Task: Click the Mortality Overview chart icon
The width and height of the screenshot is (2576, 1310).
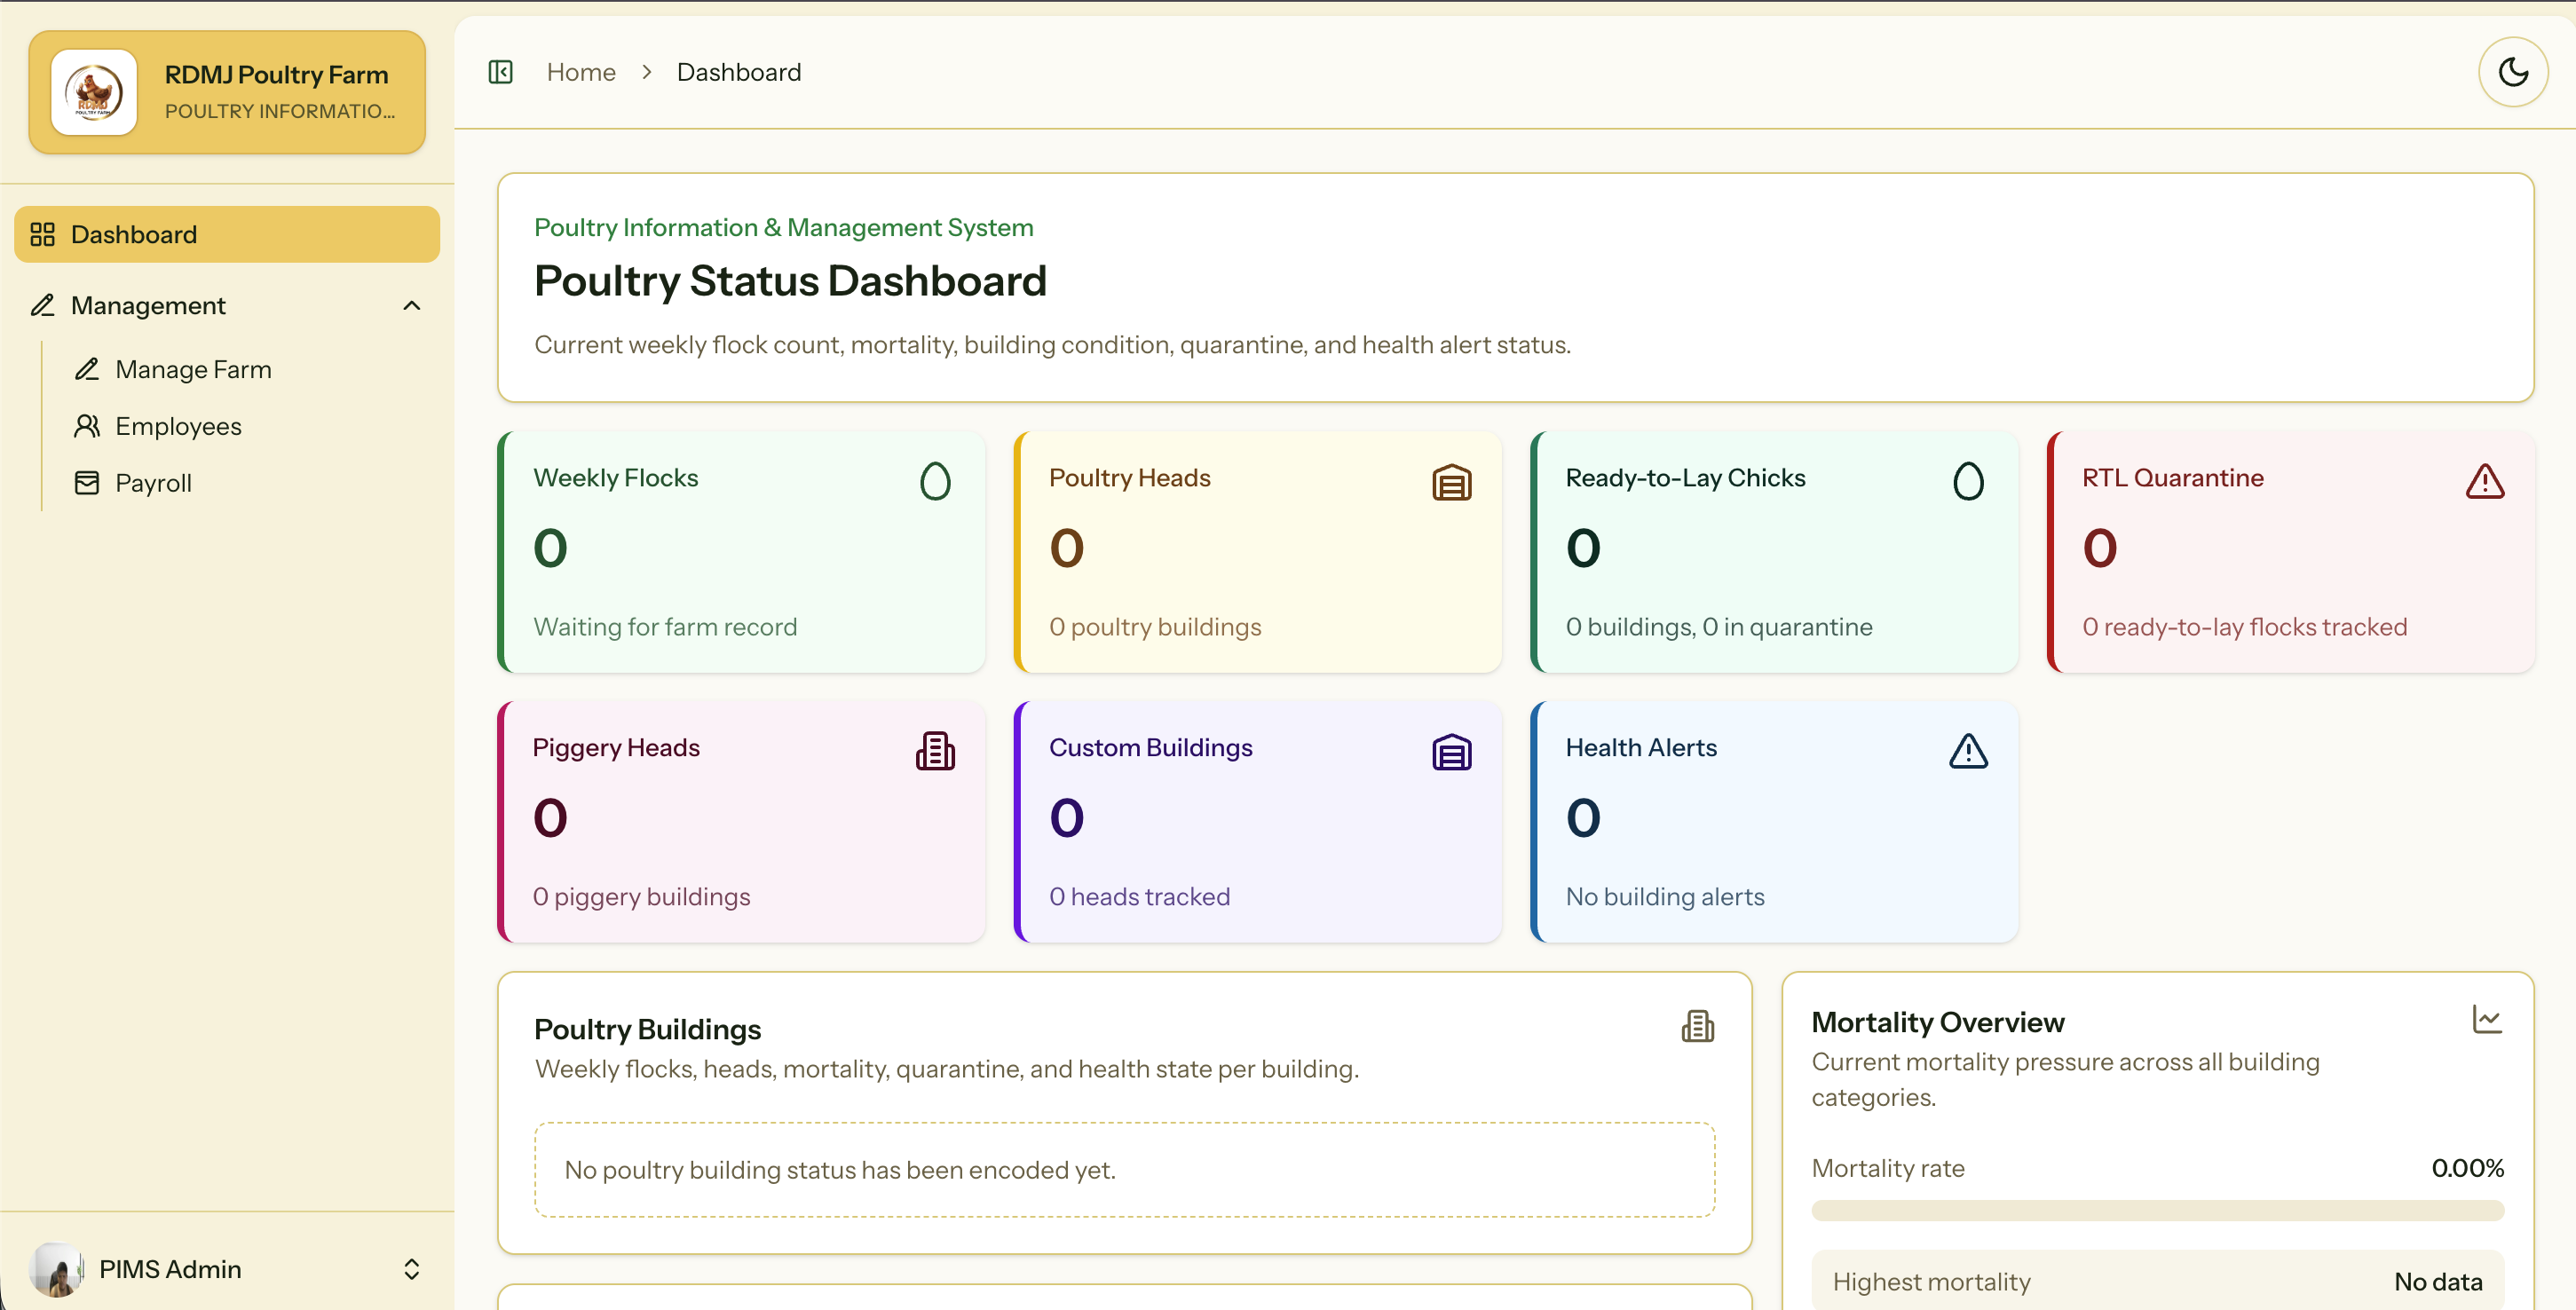Action: click(2486, 1019)
